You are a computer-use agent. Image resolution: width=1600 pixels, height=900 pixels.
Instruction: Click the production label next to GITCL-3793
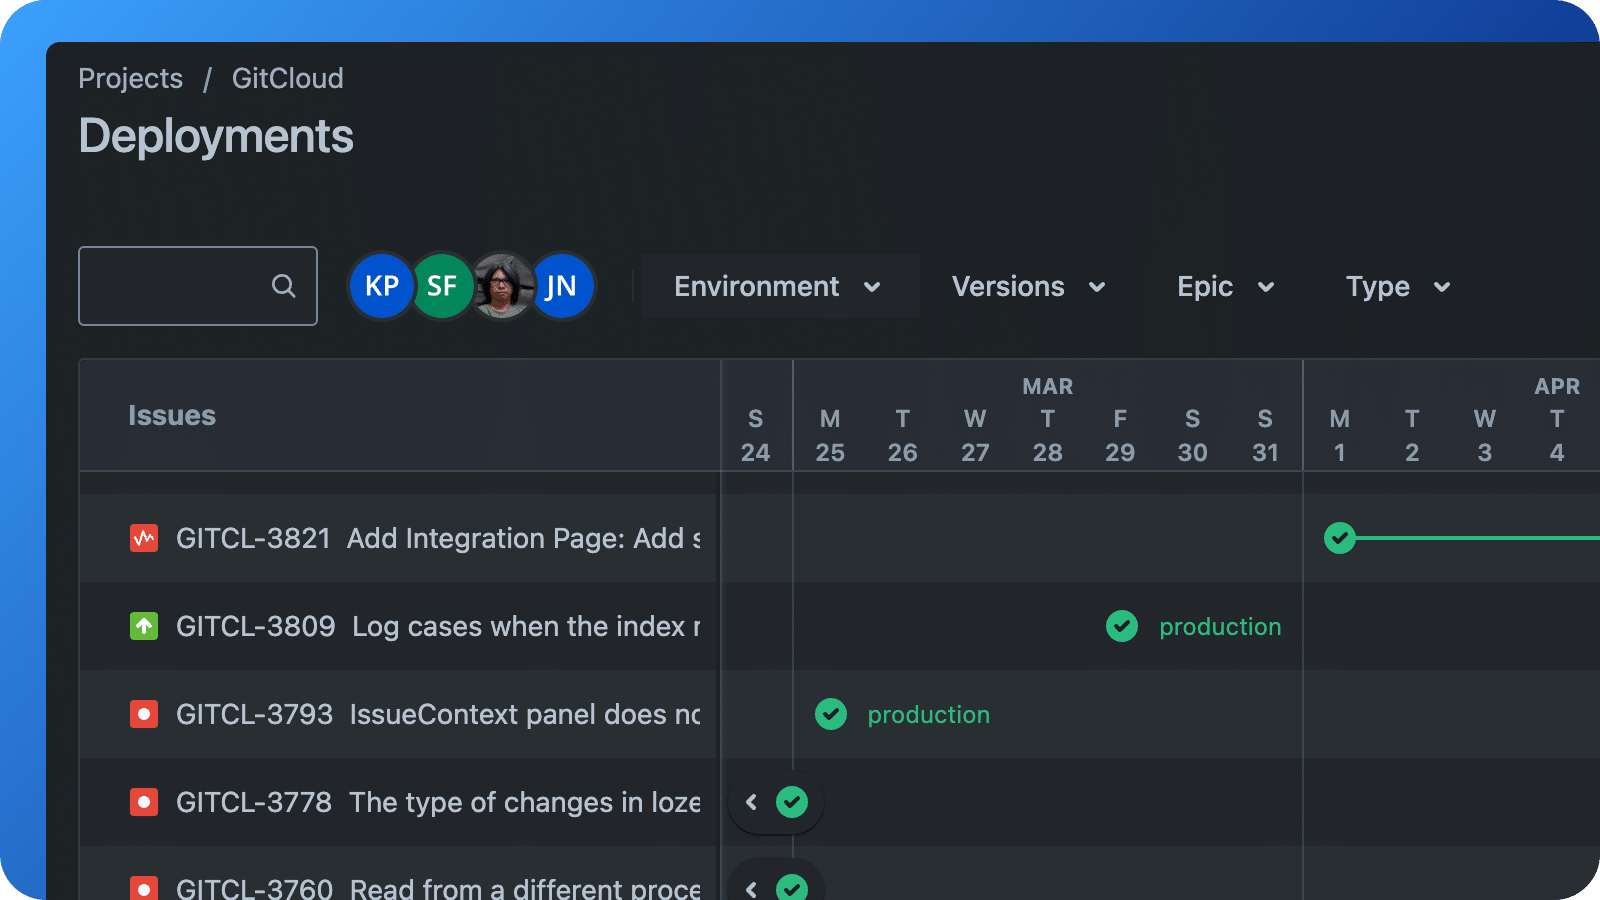[928, 714]
